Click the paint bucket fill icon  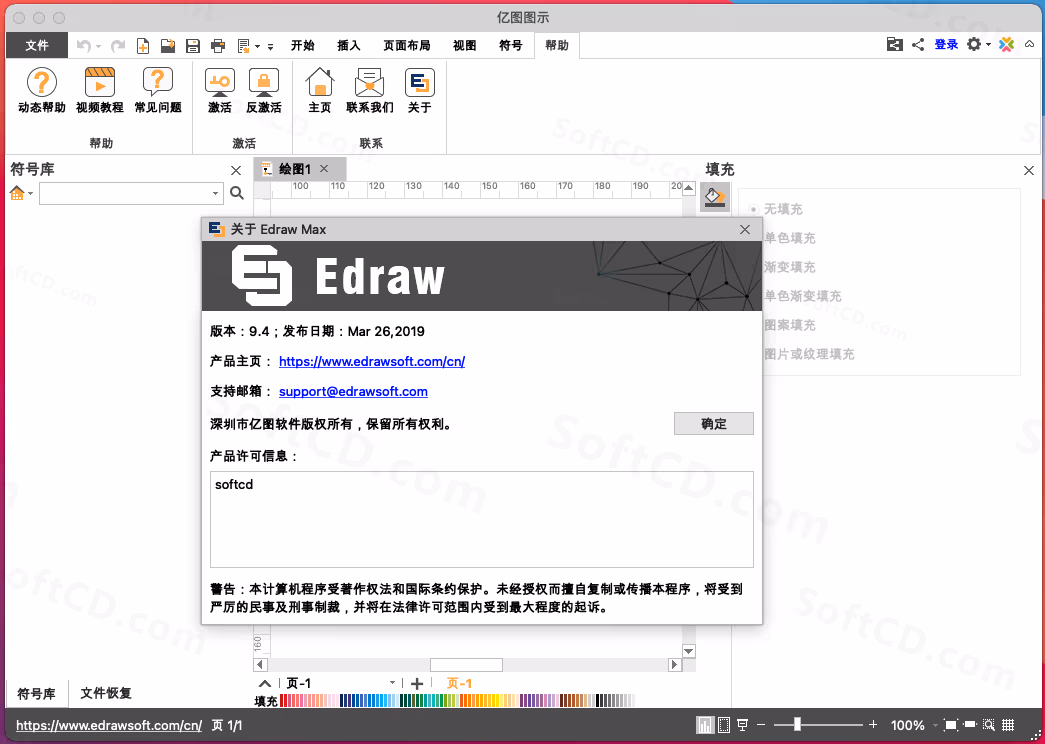click(714, 197)
